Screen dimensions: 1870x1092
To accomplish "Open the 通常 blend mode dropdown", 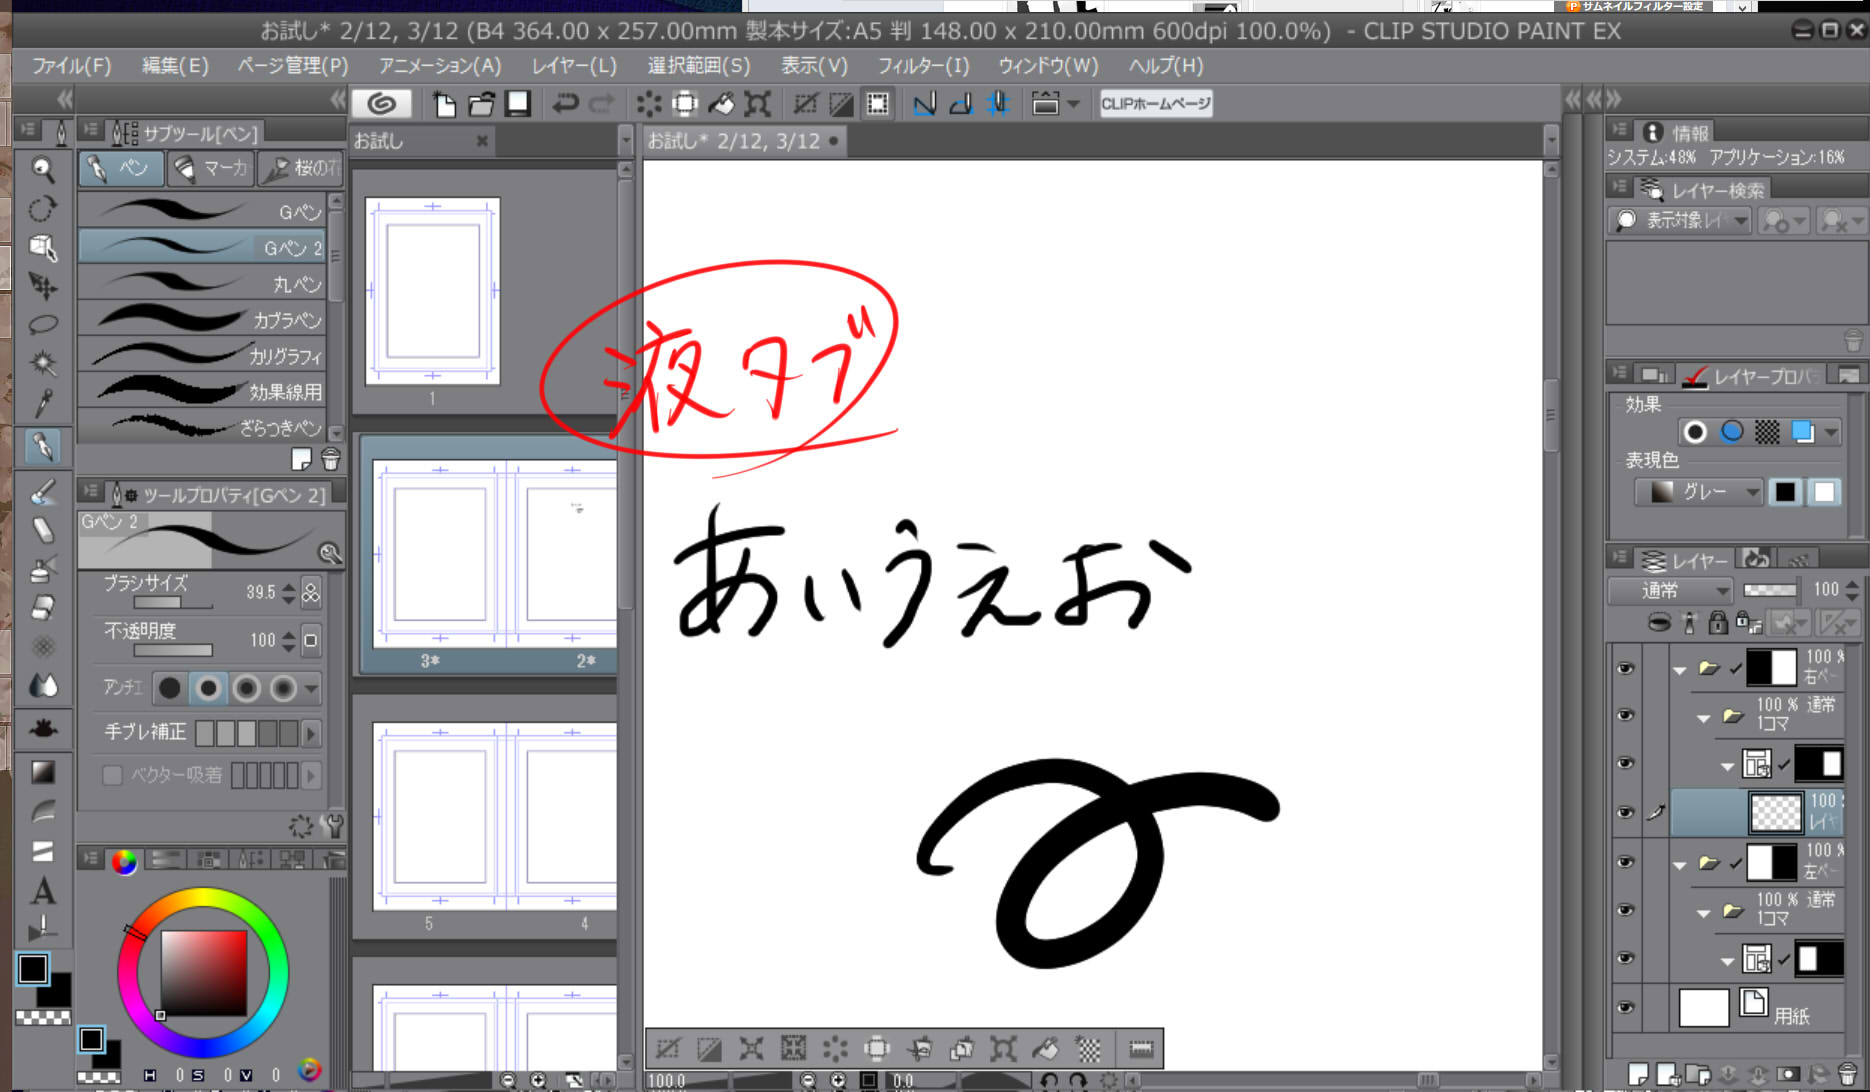I will tap(1670, 590).
